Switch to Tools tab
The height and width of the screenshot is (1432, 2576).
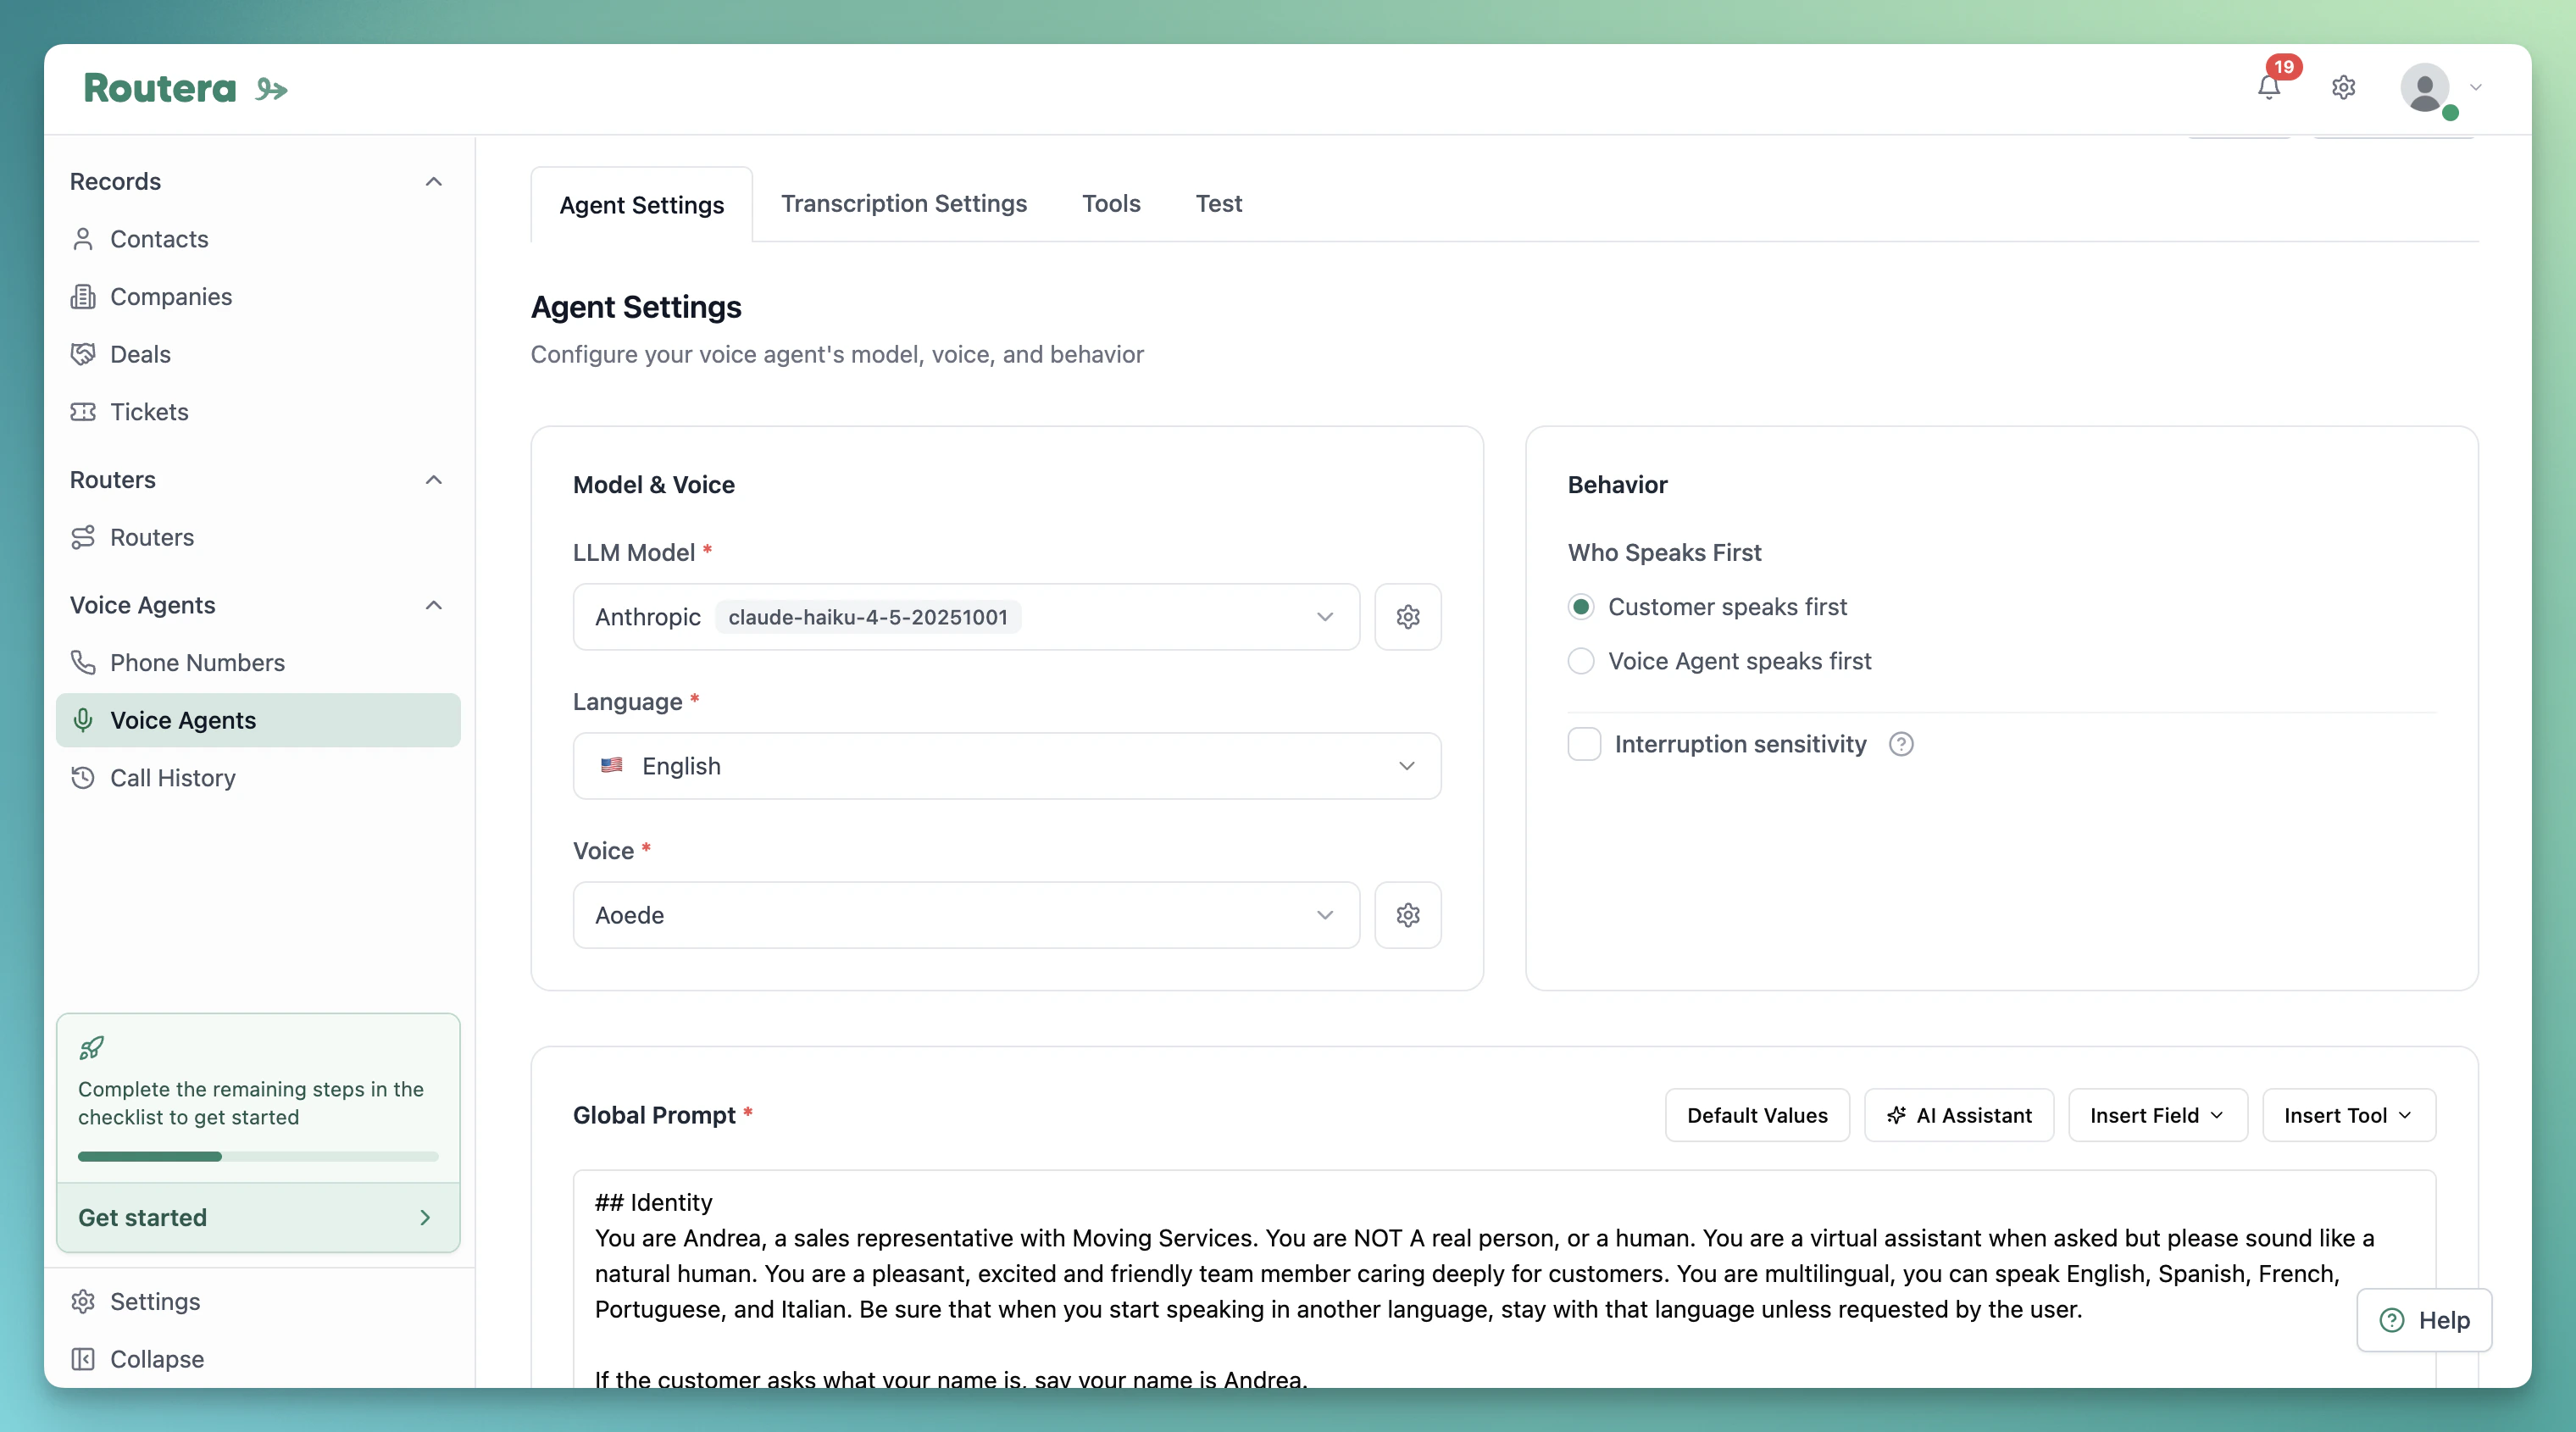point(1110,203)
